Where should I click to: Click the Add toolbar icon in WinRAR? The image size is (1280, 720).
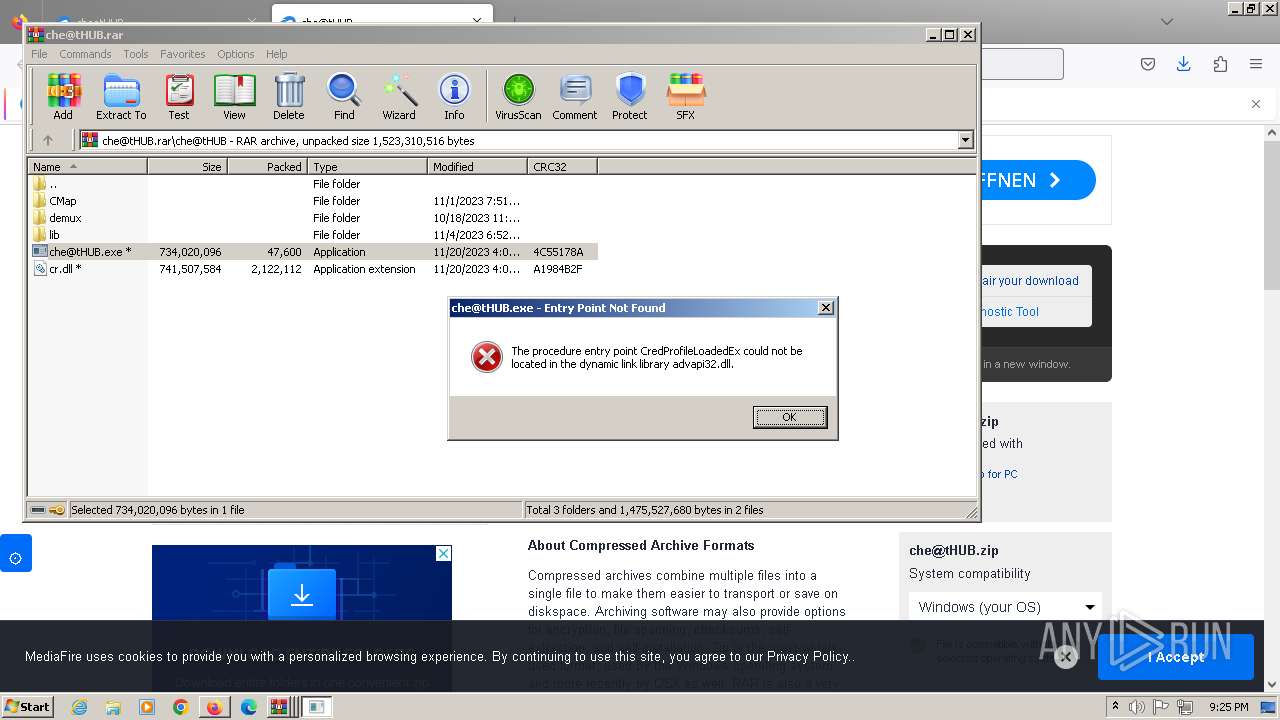63,97
